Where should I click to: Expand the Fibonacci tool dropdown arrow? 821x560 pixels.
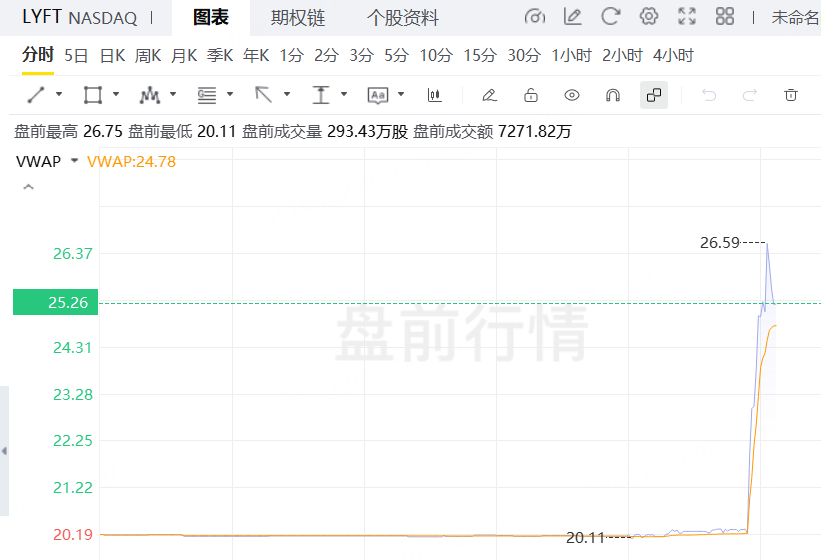(230, 94)
